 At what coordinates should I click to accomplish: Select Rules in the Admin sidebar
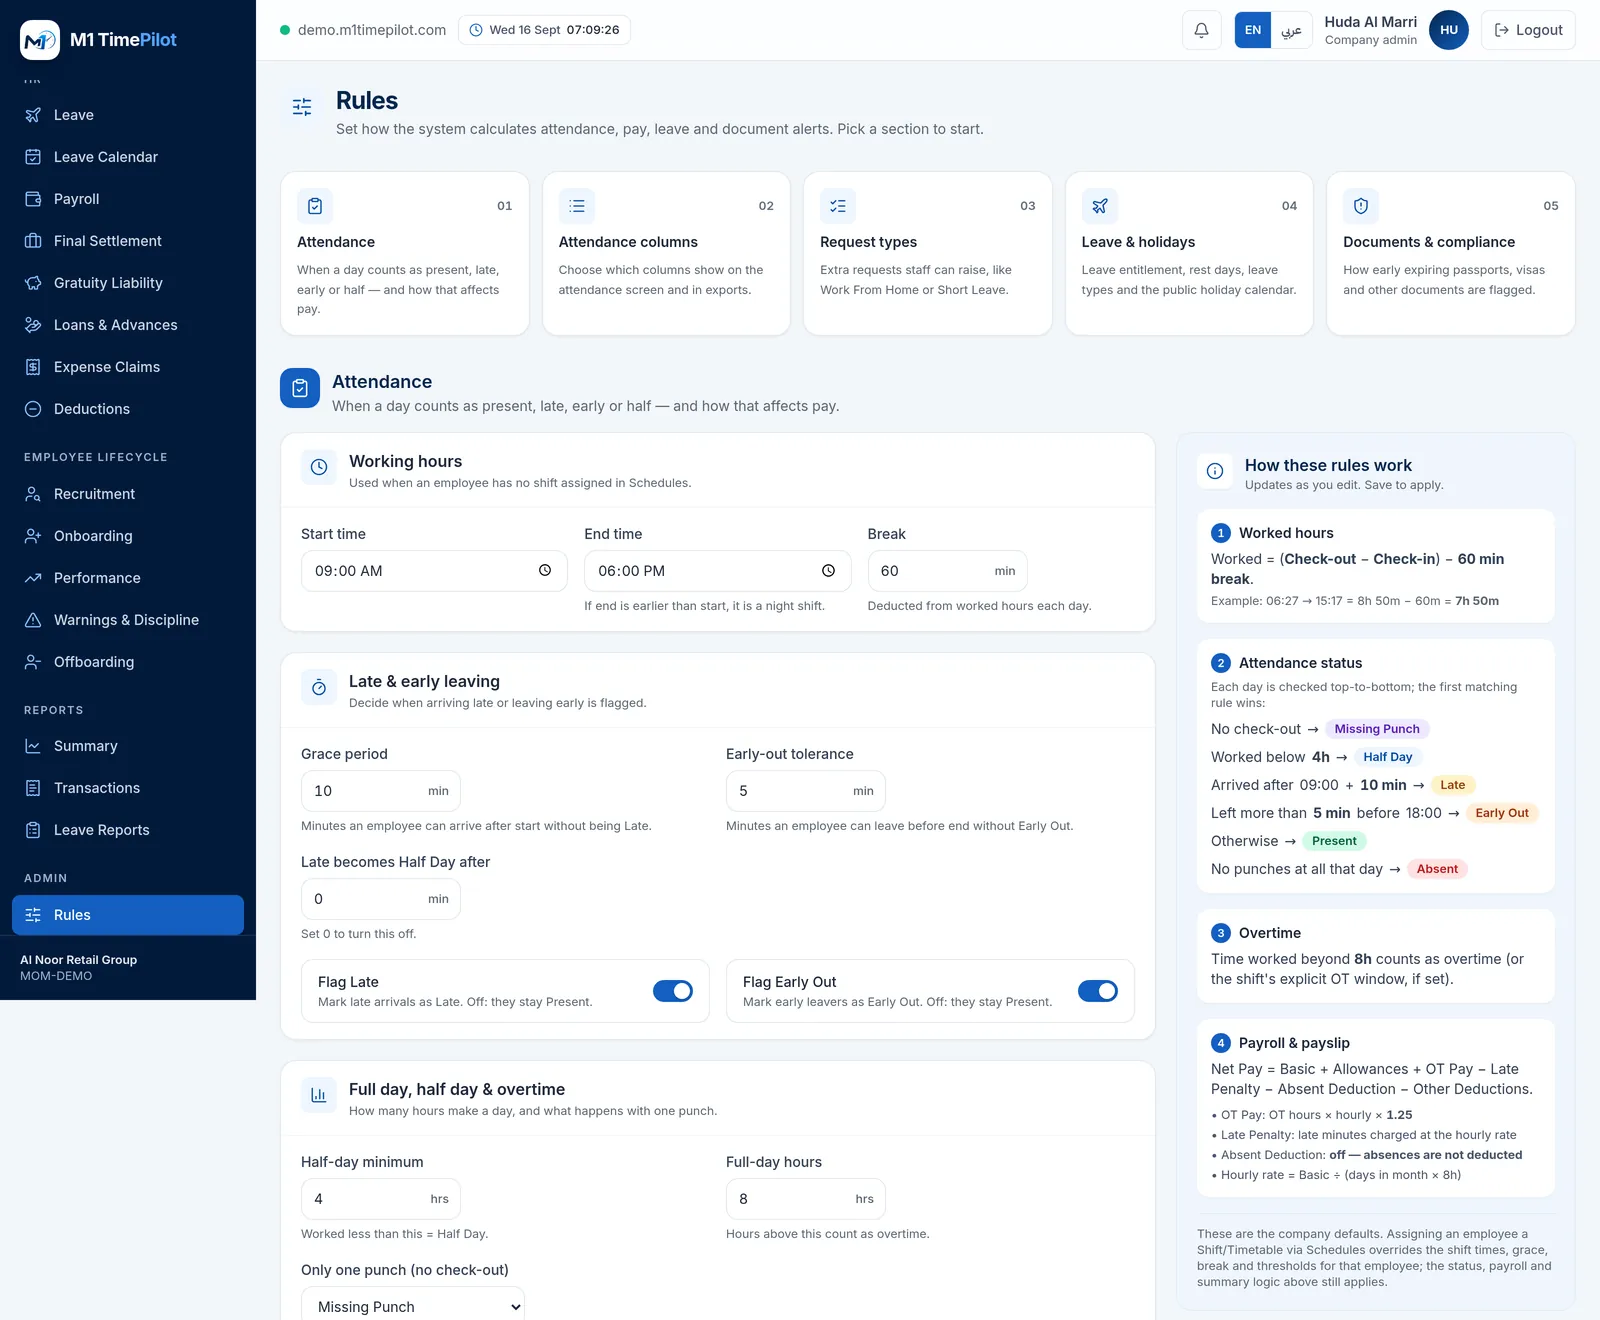pyautogui.click(x=128, y=915)
